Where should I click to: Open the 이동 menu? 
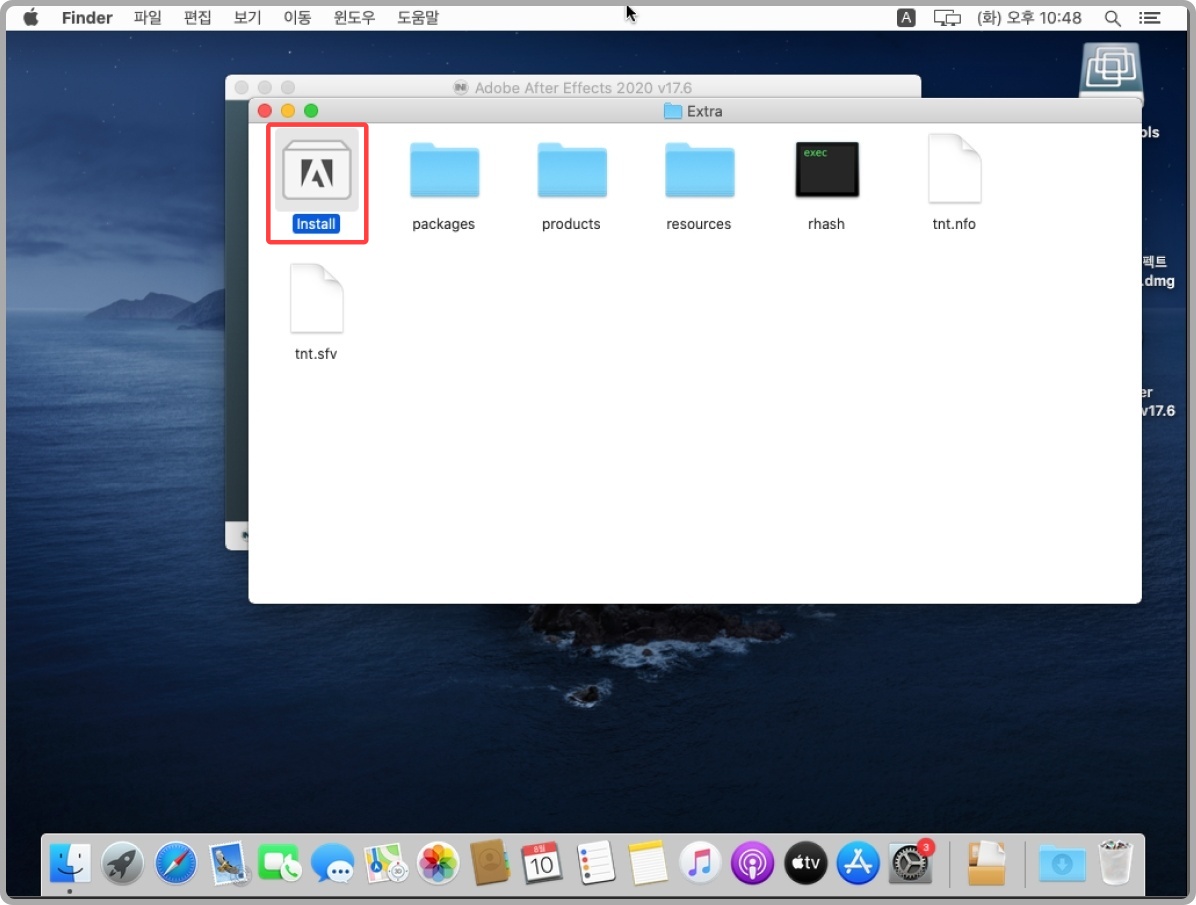[x=297, y=18]
